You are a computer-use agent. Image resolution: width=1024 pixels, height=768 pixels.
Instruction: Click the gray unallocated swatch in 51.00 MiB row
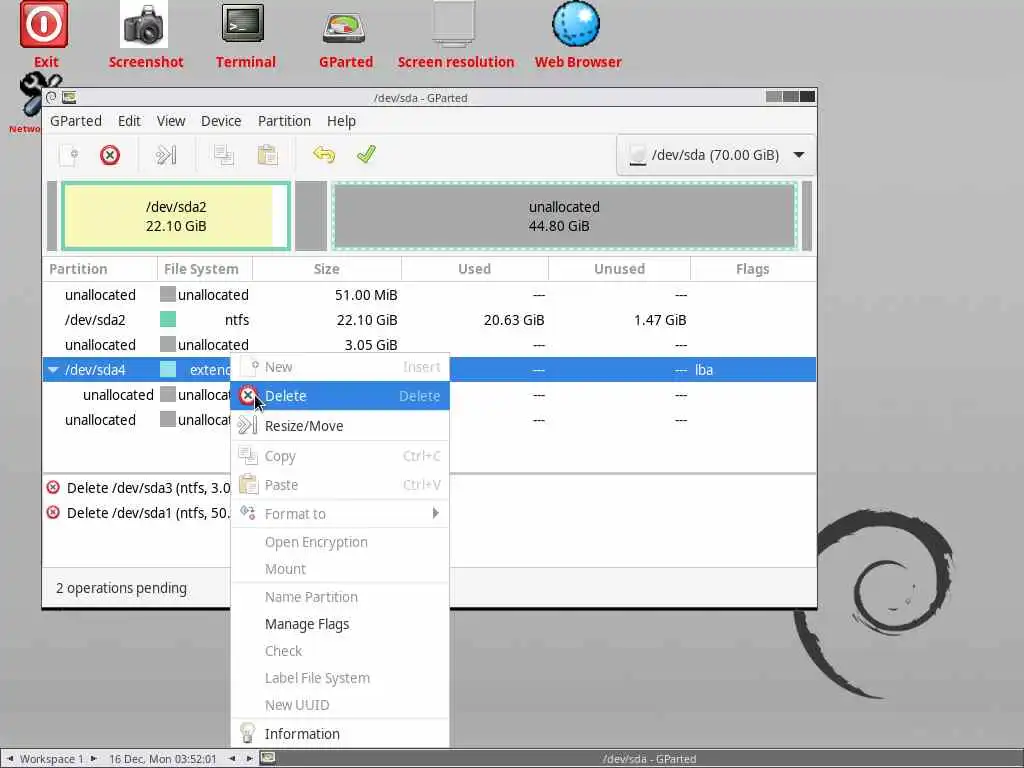click(168, 295)
